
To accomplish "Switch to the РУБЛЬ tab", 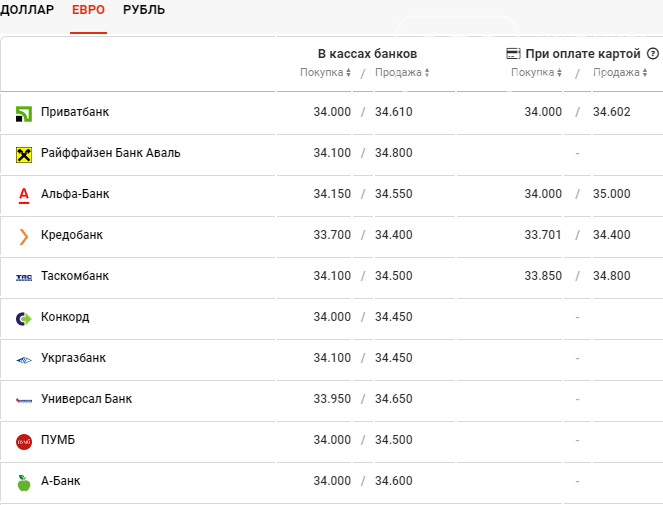I will [x=144, y=10].
